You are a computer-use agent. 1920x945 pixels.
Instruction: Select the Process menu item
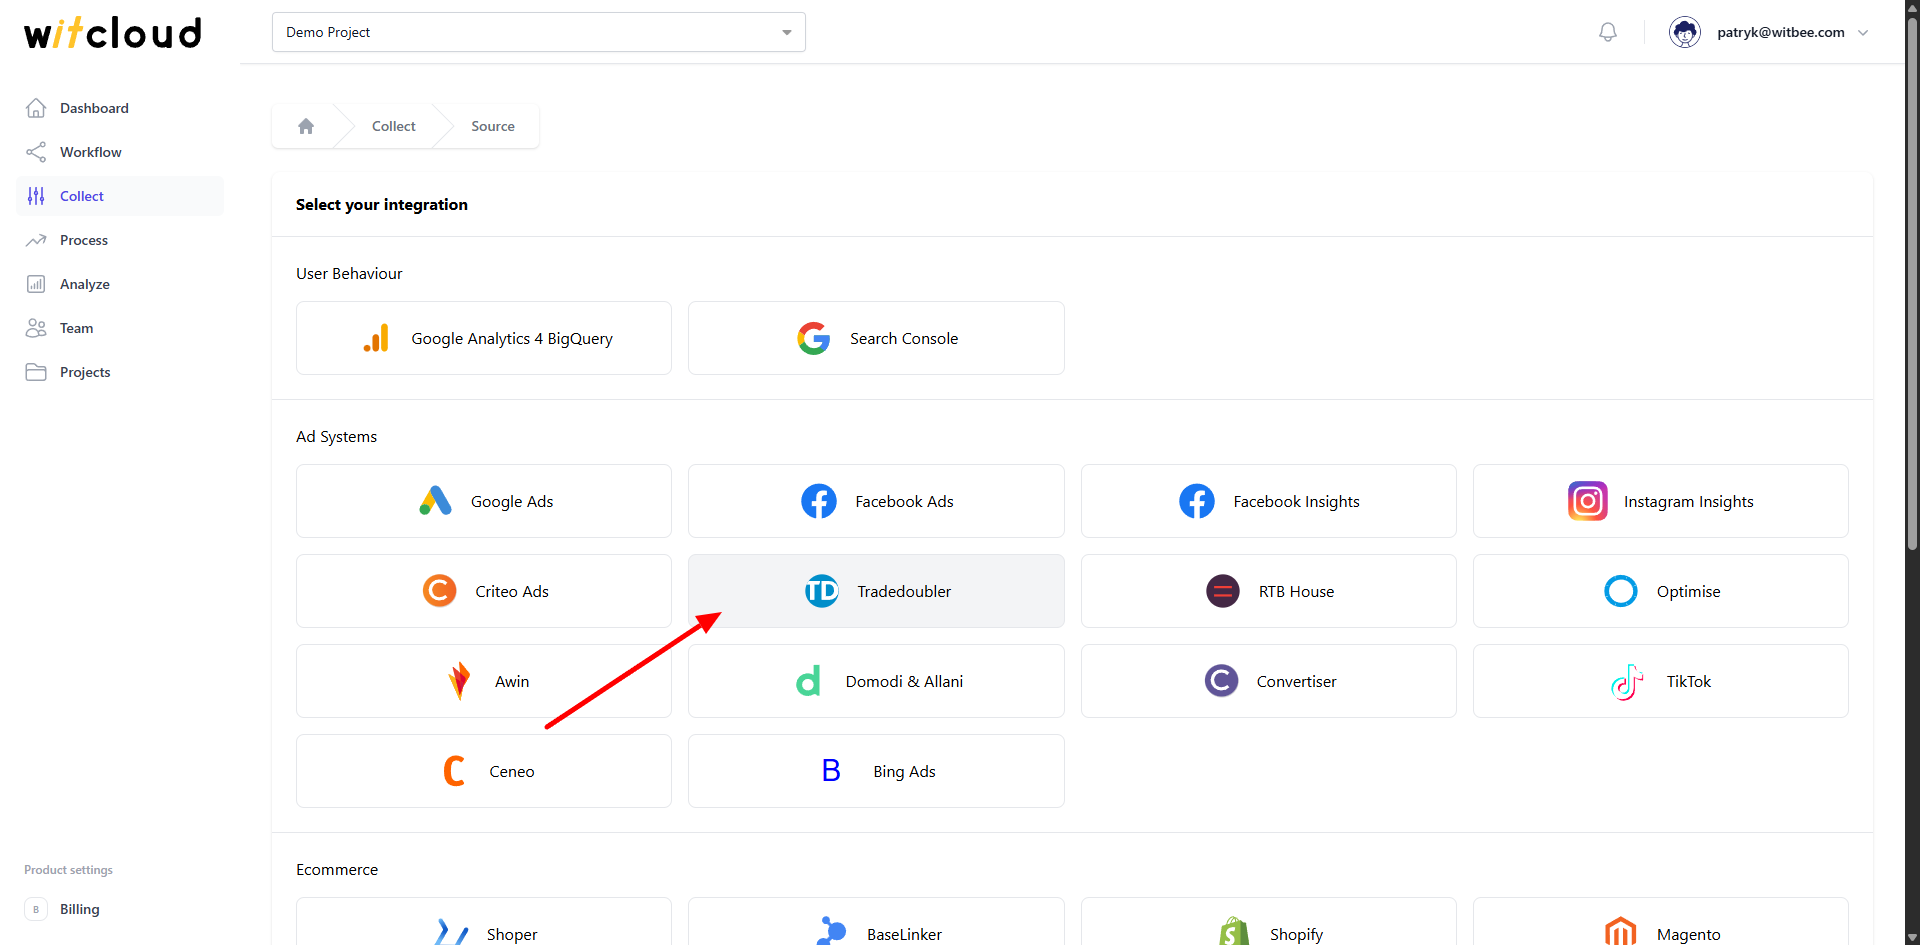(120, 240)
